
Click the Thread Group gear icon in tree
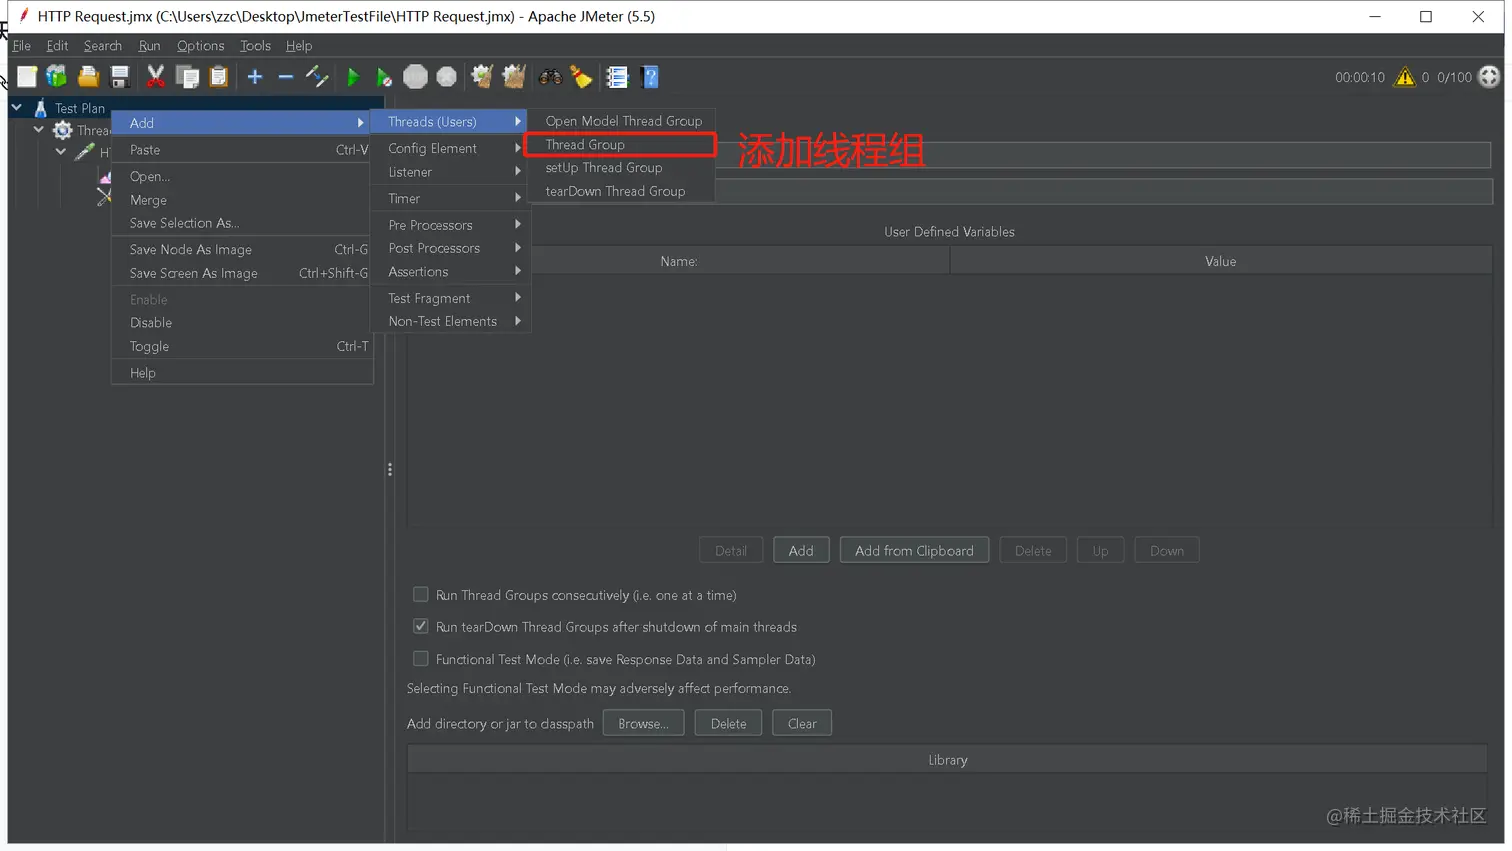coord(63,131)
